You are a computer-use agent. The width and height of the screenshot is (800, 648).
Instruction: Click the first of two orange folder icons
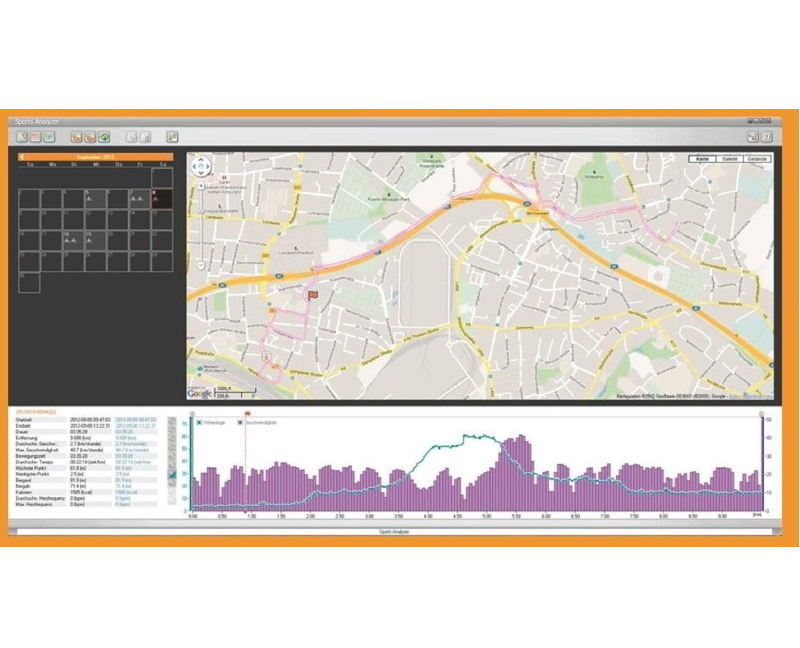(77, 137)
